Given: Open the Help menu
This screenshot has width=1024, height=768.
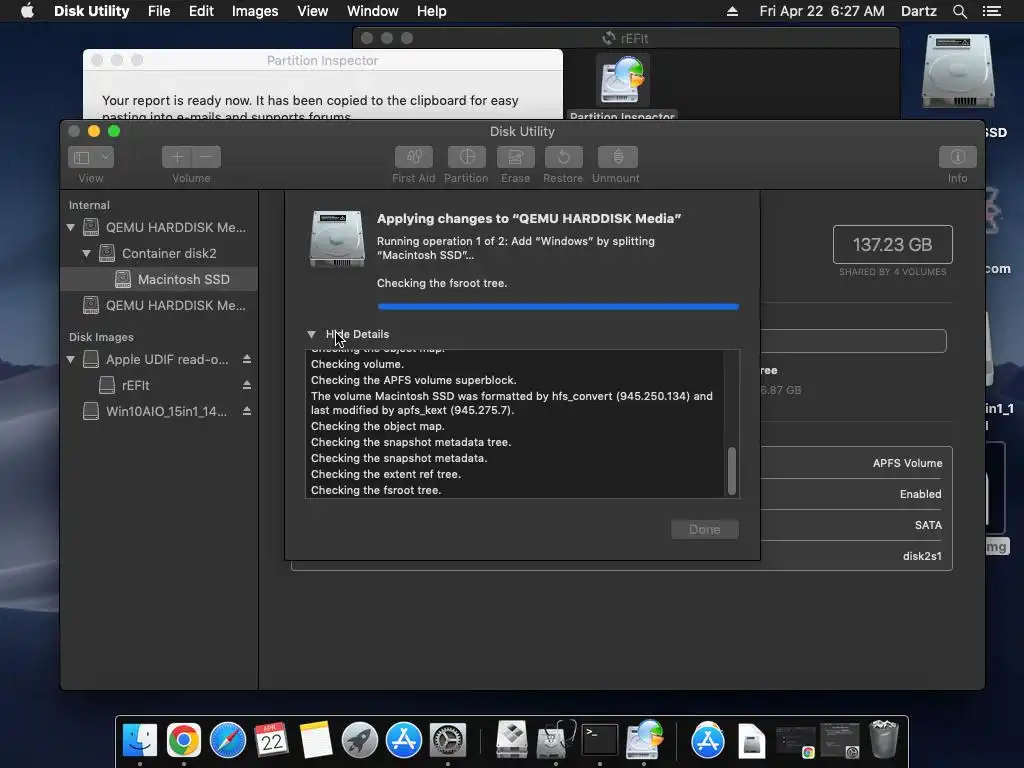Looking at the screenshot, I should pyautogui.click(x=432, y=11).
